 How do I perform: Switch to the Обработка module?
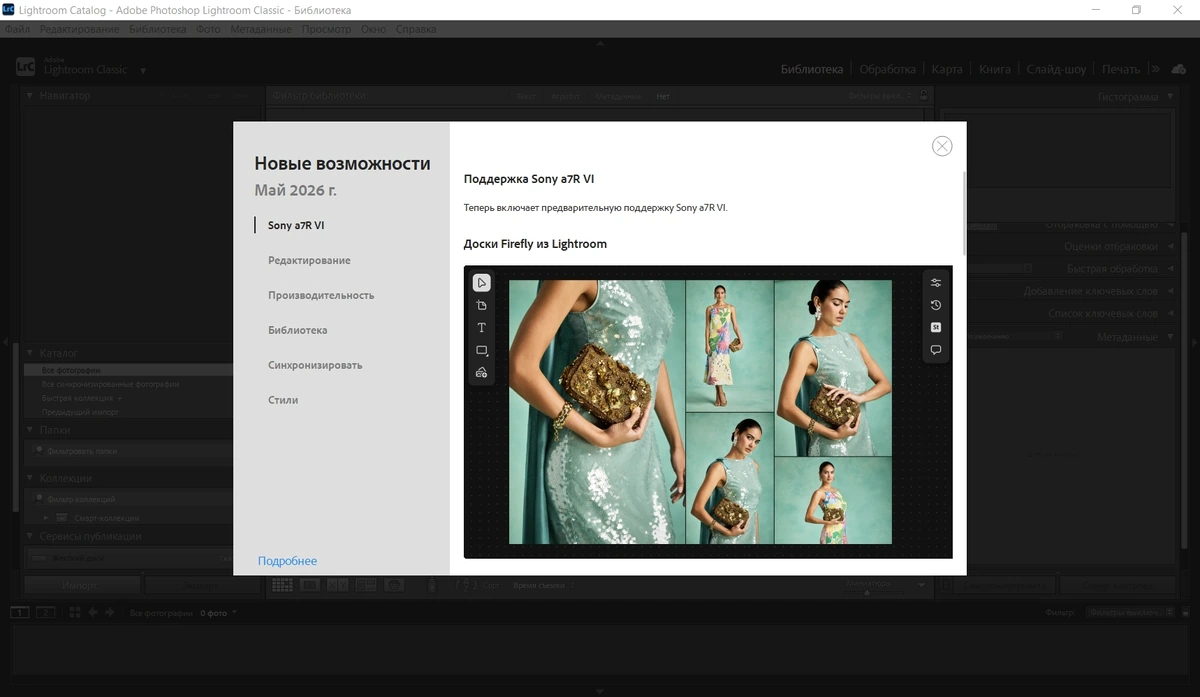point(887,69)
